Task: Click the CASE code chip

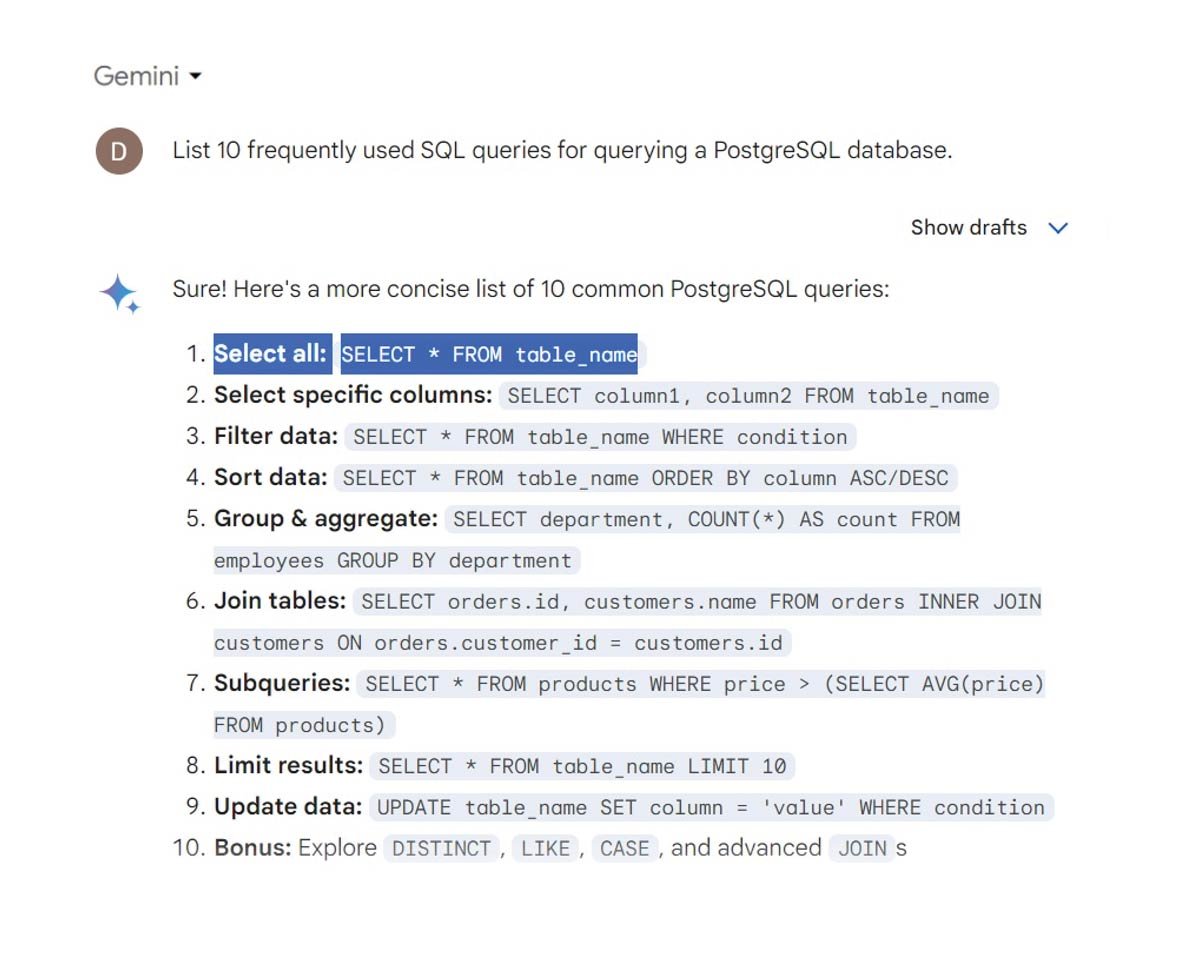Action: click(x=625, y=849)
